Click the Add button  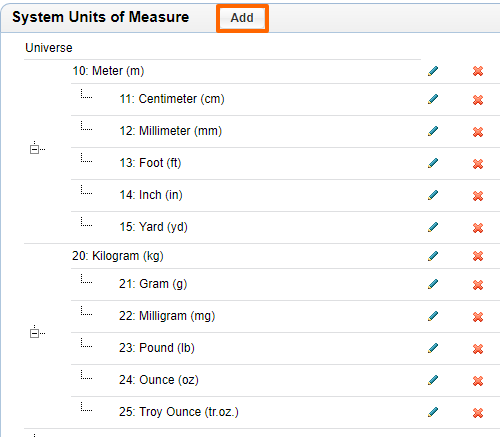(242, 18)
